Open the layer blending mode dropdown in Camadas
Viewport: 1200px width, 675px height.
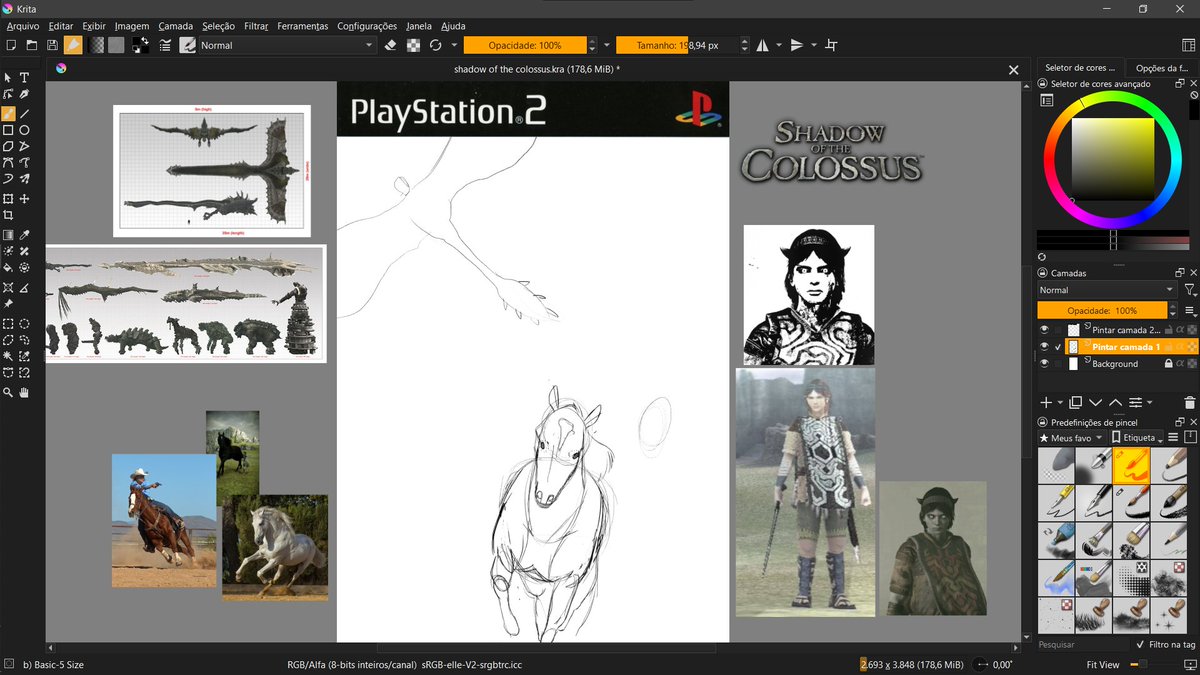1106,290
